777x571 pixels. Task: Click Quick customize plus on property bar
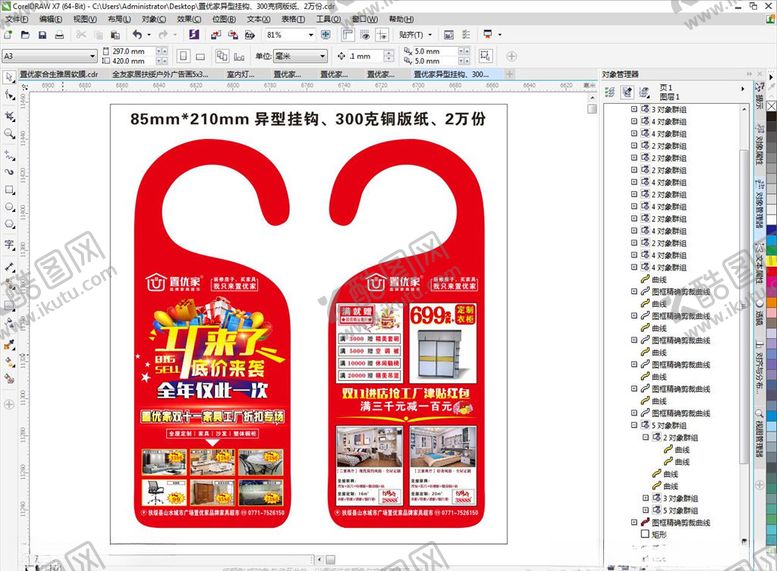[511, 56]
